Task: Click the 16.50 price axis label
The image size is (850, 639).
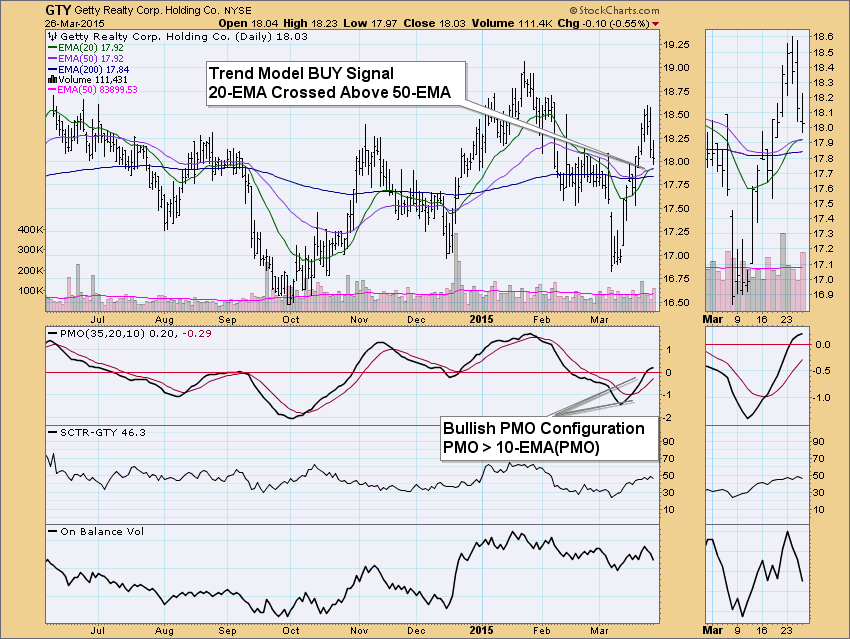Action: [675, 302]
